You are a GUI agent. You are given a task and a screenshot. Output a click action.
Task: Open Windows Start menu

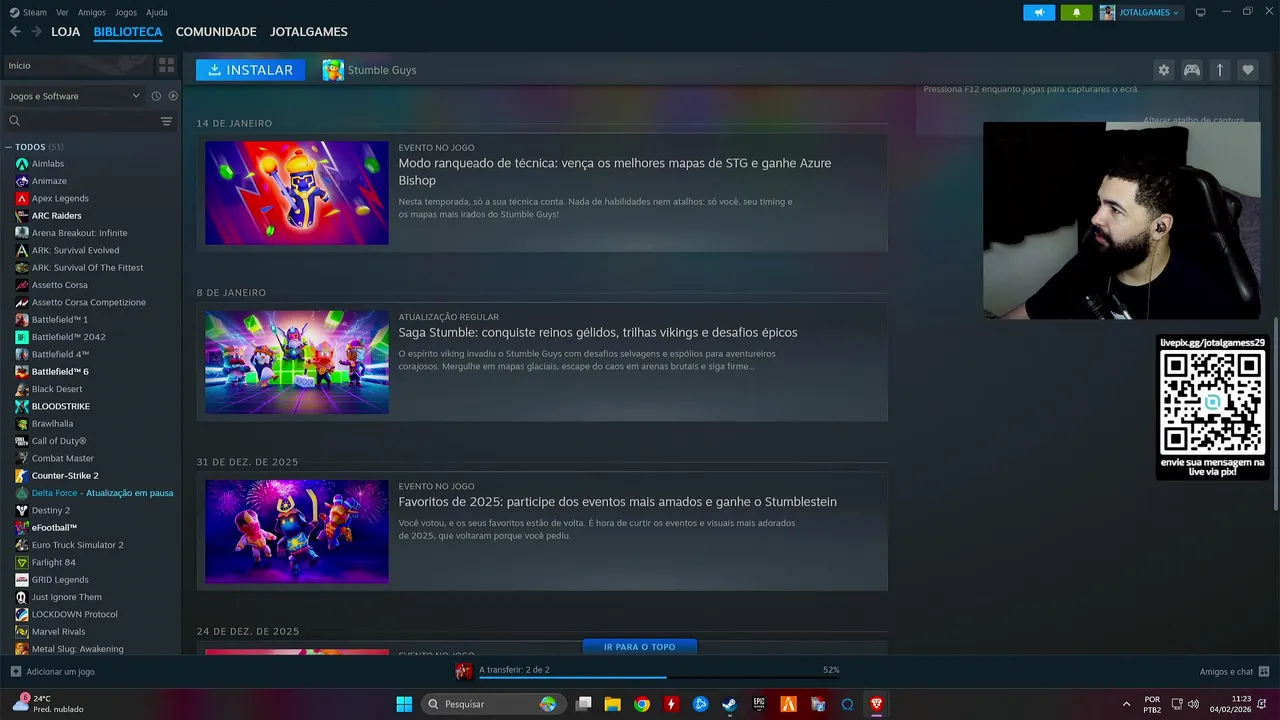pyautogui.click(x=404, y=704)
